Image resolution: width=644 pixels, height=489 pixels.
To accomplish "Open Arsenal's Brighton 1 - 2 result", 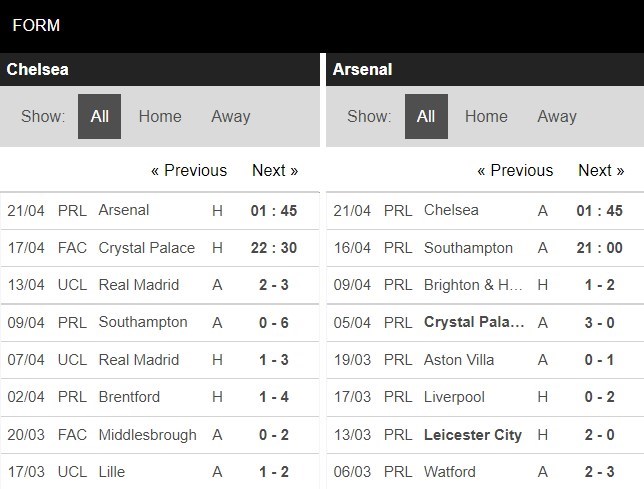I will [485, 285].
